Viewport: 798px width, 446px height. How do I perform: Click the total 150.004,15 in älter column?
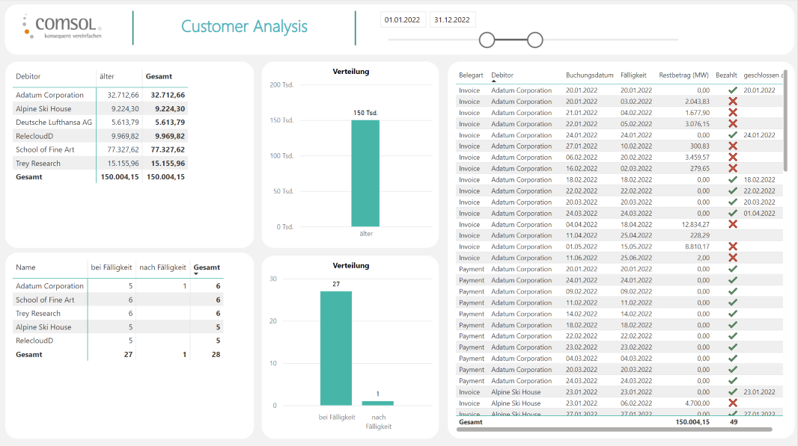pyautogui.click(x=120, y=177)
